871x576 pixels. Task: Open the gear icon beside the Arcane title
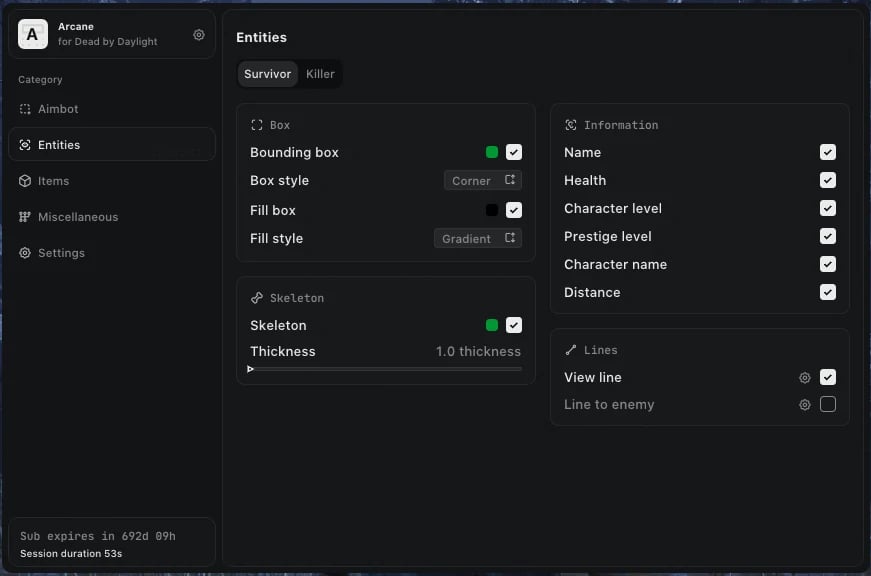click(199, 35)
